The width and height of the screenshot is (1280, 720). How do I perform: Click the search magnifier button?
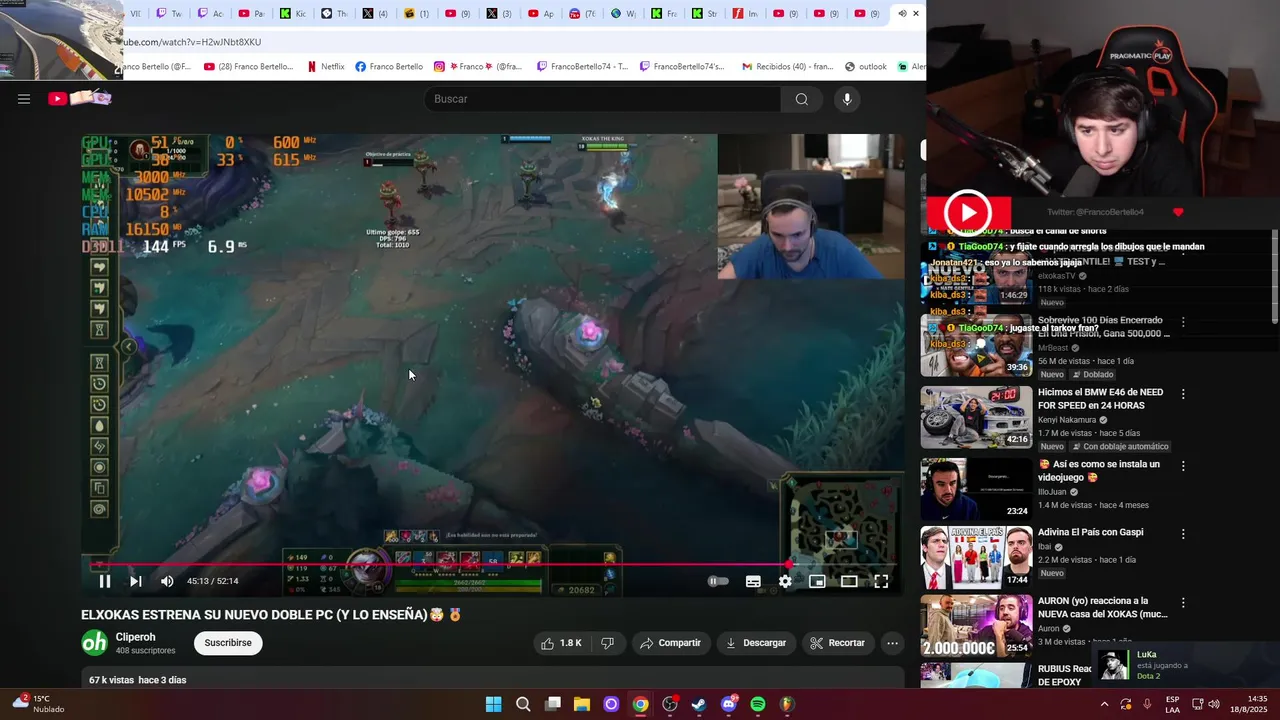tap(801, 99)
